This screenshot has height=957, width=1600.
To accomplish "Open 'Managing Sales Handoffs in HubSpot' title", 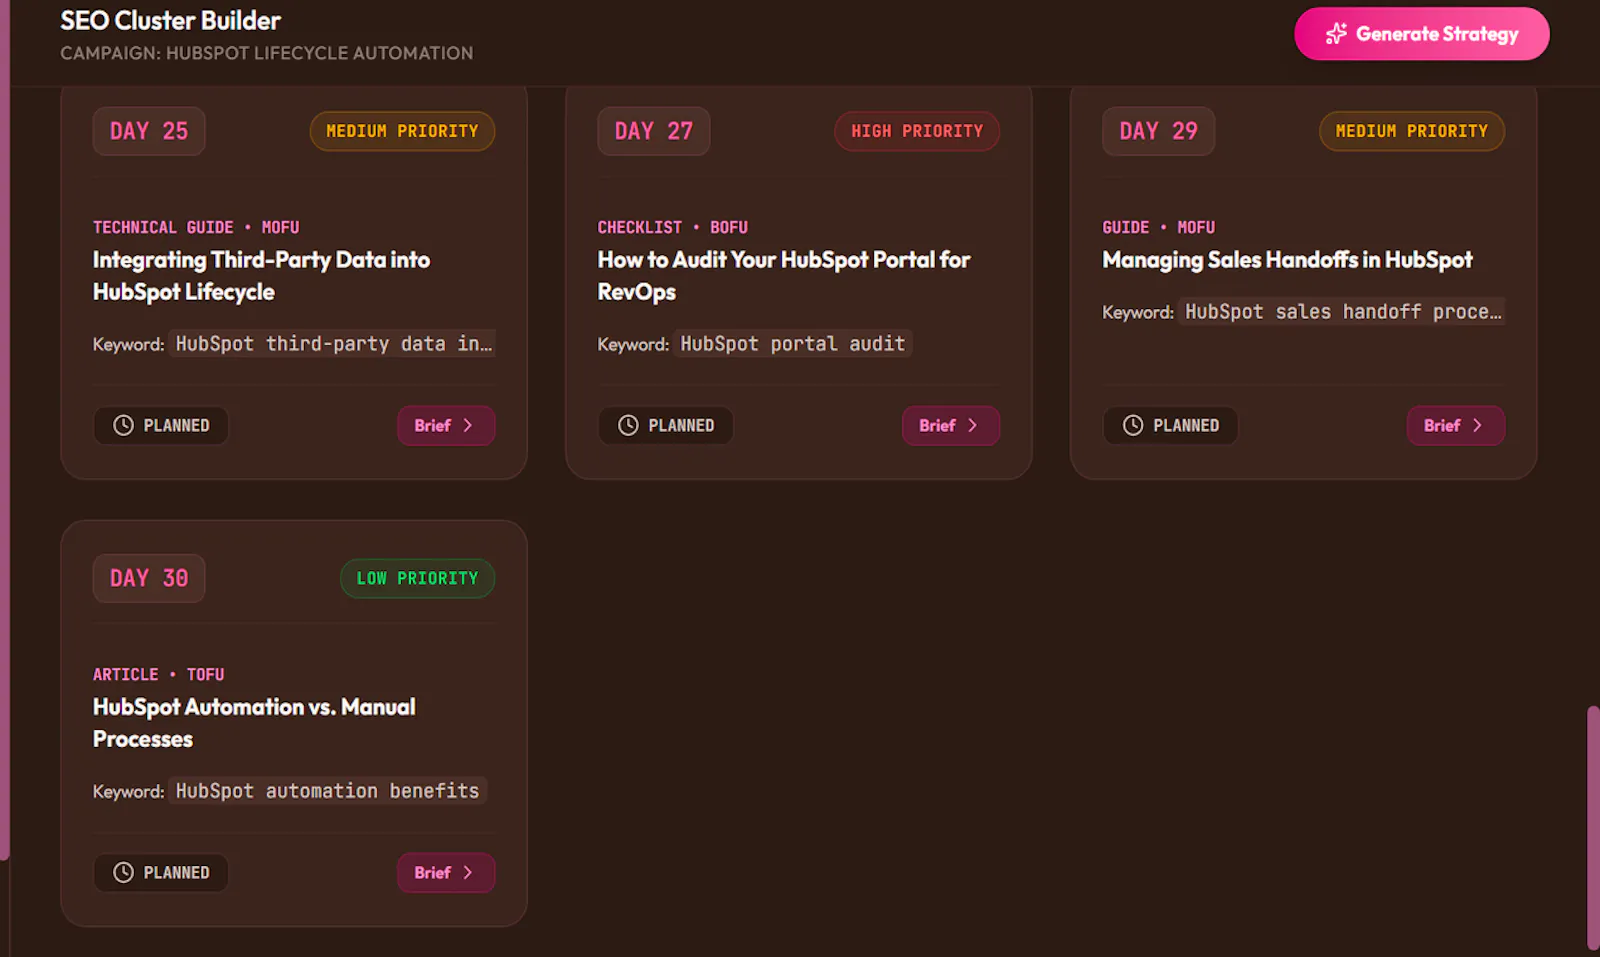I will tap(1287, 260).
